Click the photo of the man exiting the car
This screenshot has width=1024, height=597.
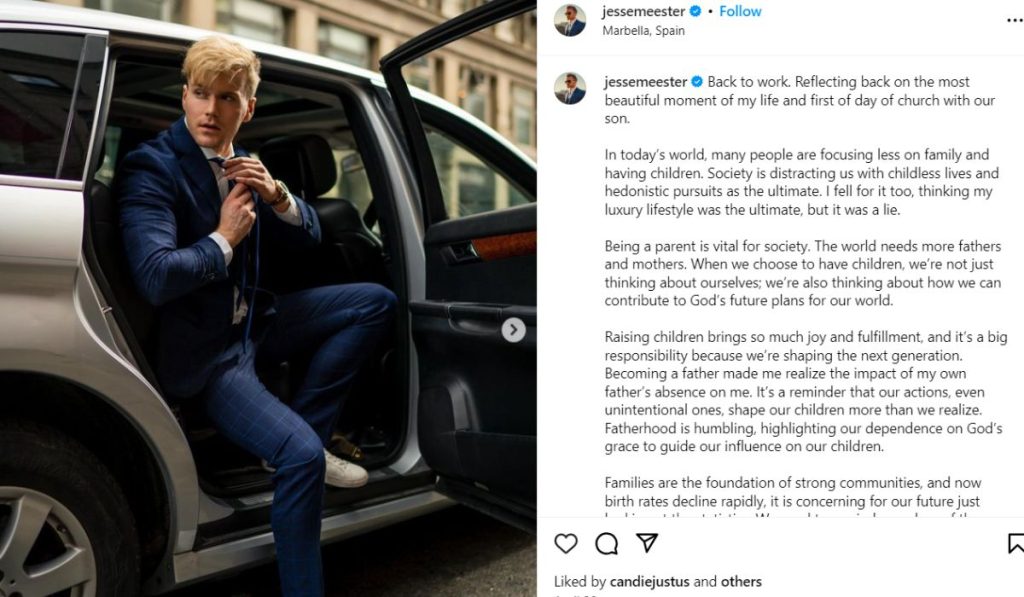[x=268, y=298]
